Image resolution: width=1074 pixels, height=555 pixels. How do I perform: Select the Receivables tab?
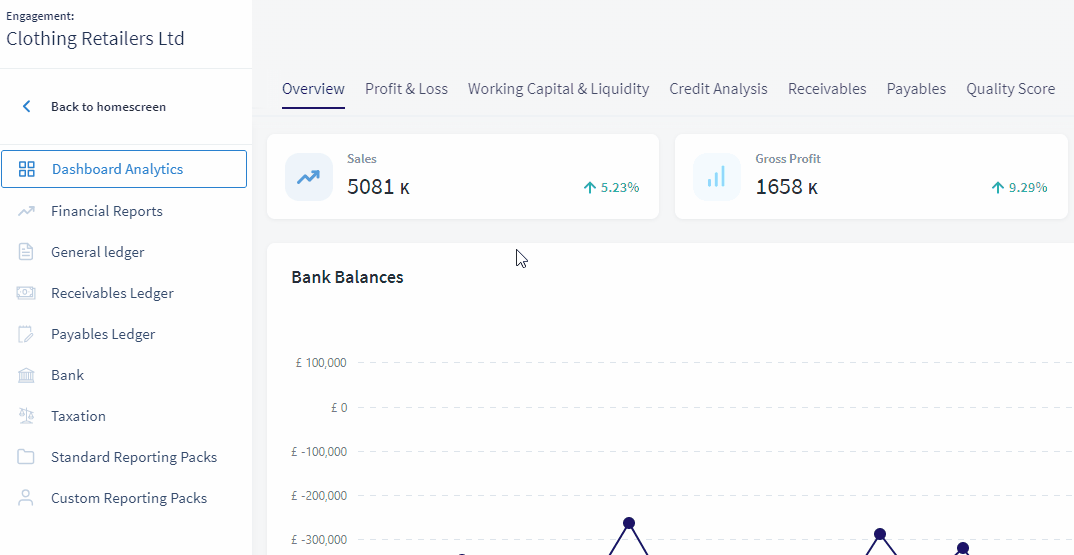[827, 89]
